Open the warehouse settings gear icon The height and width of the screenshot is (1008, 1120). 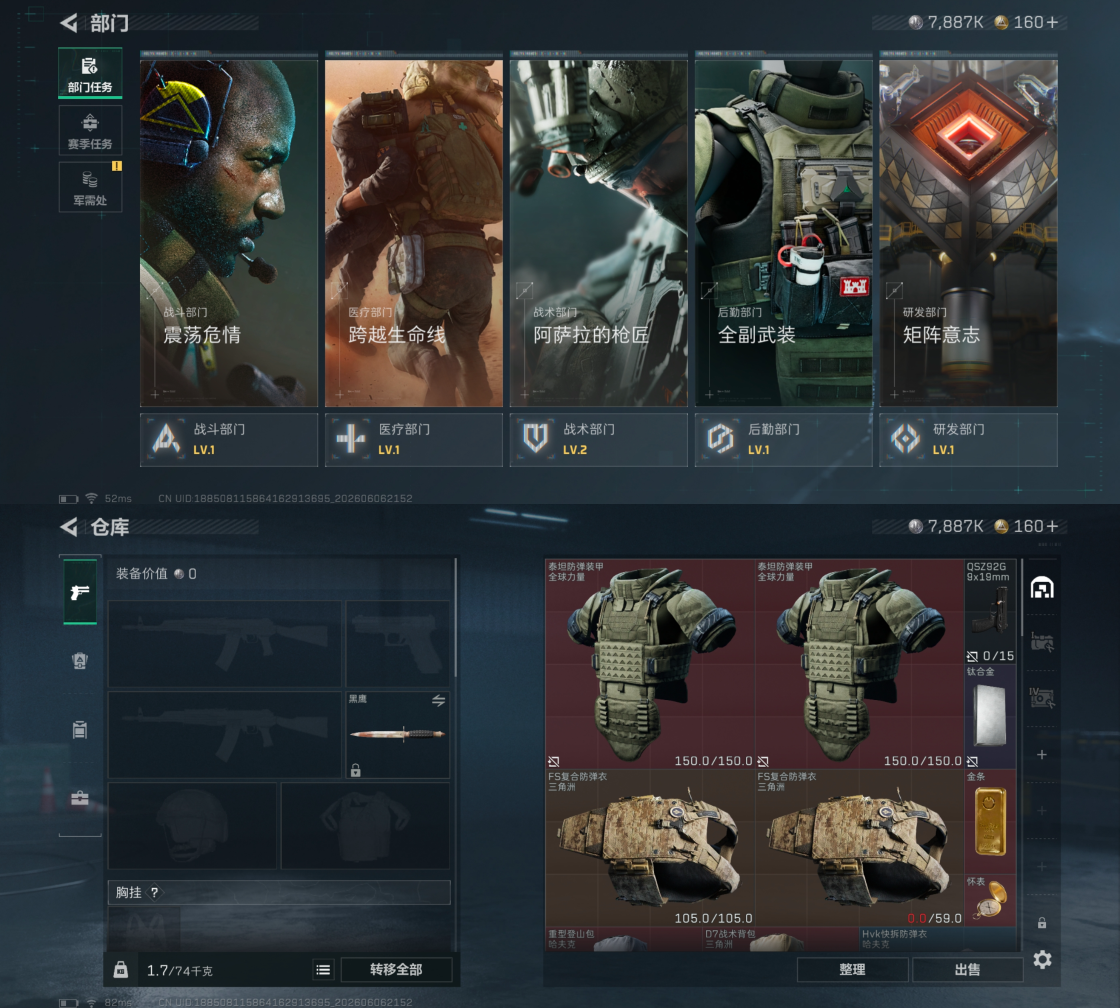point(1042,959)
